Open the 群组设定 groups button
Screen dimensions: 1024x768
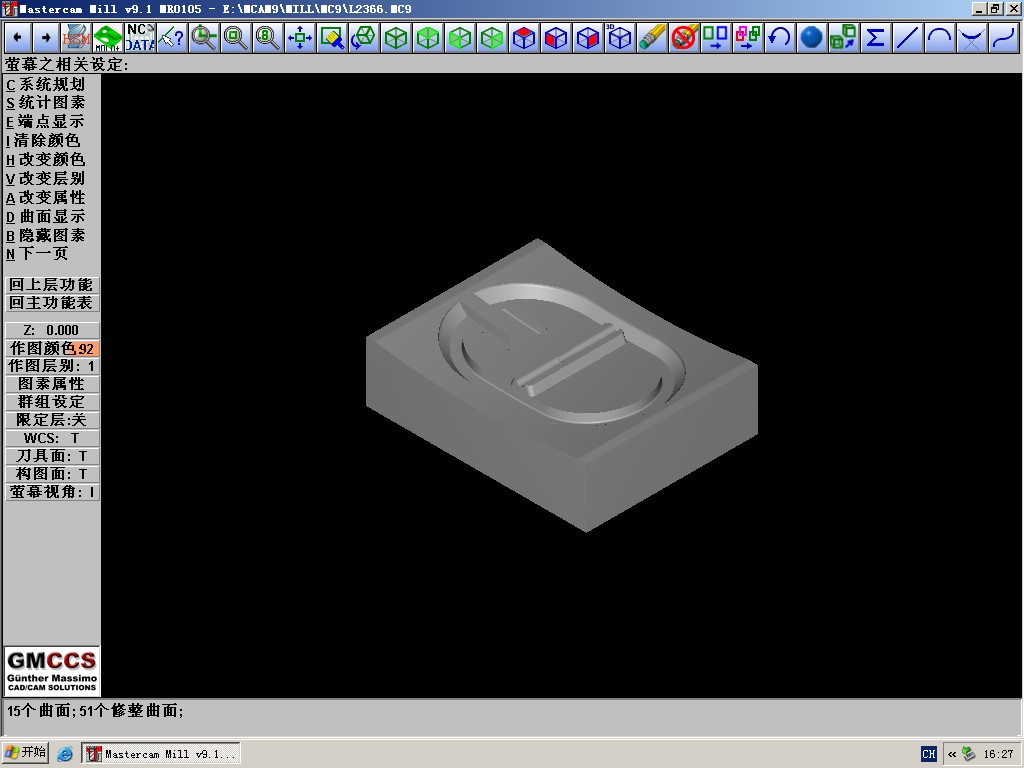52,402
